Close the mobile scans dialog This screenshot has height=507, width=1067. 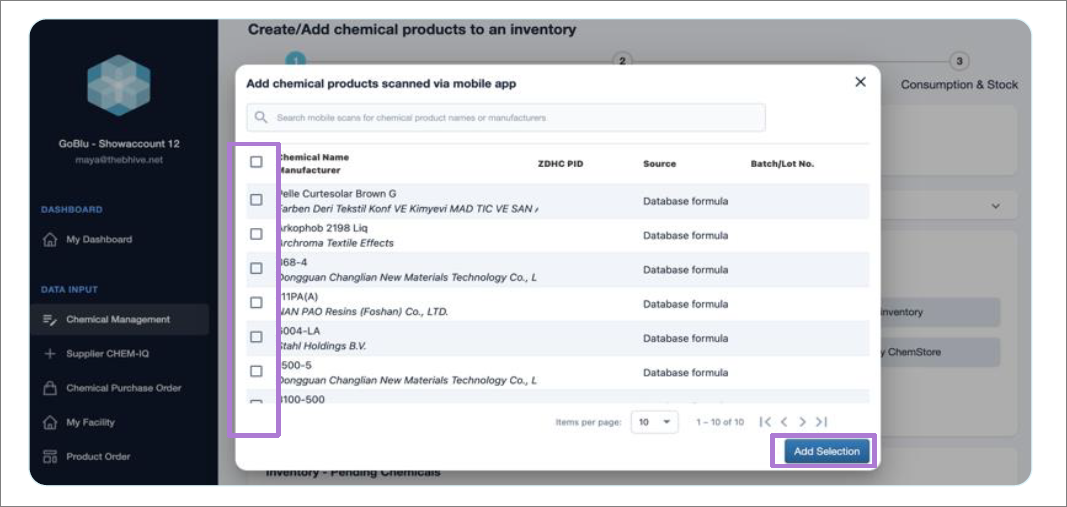pos(860,82)
